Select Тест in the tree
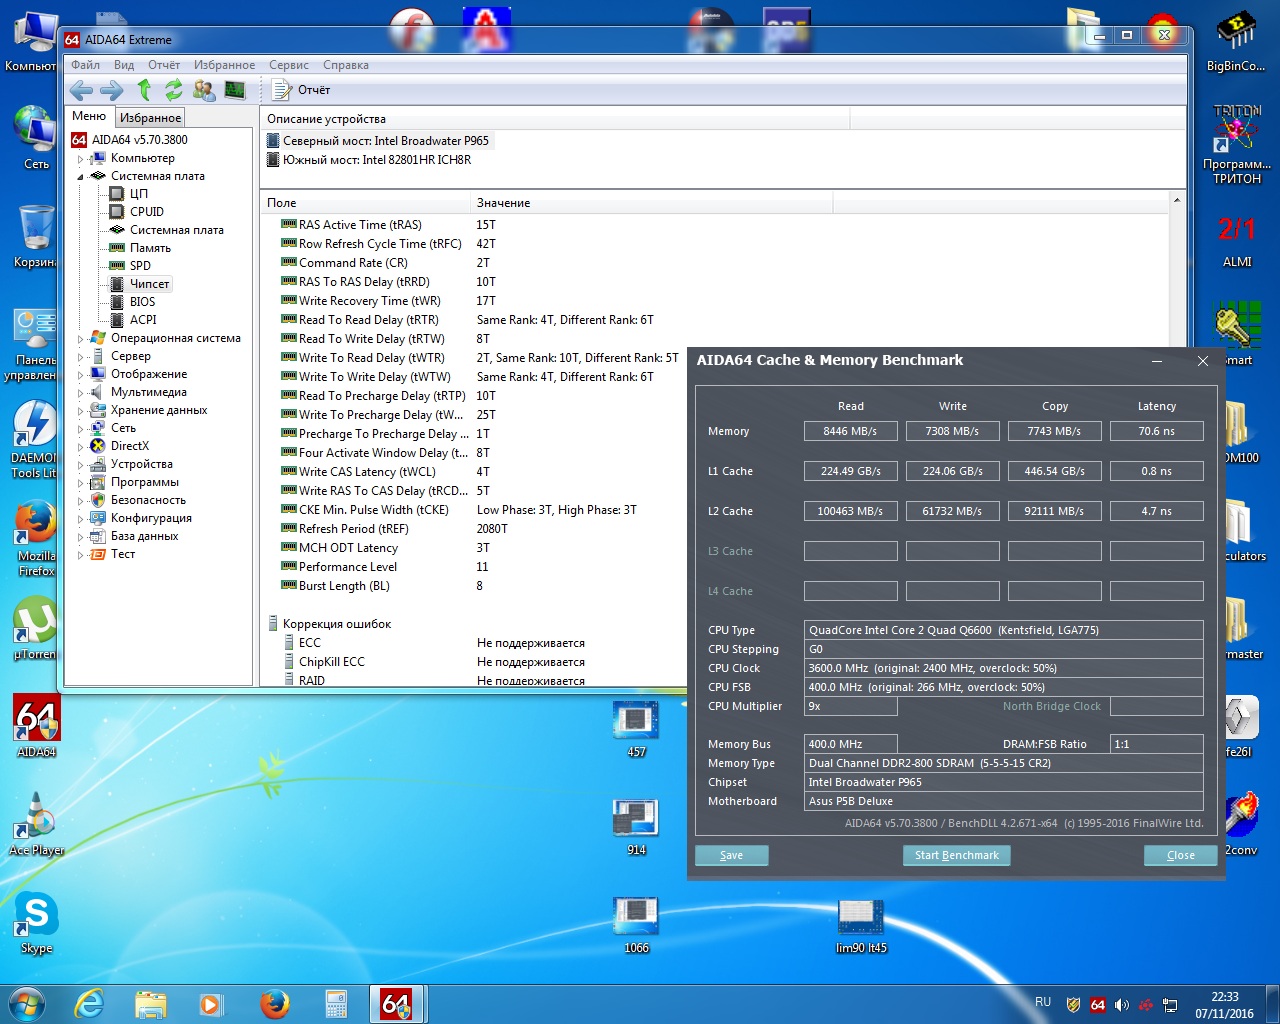 (123, 554)
